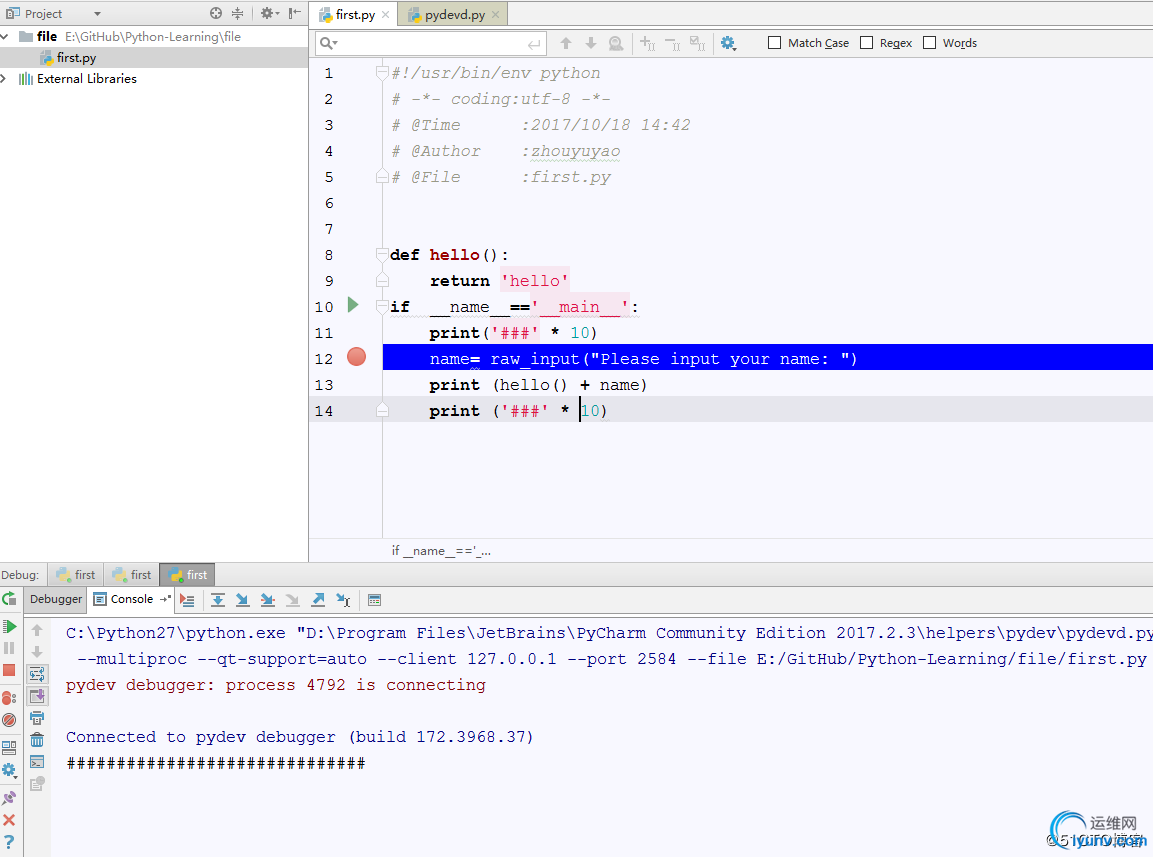Collapse all in Project panel
Viewport: 1153px width, 857px height.
pos(238,13)
